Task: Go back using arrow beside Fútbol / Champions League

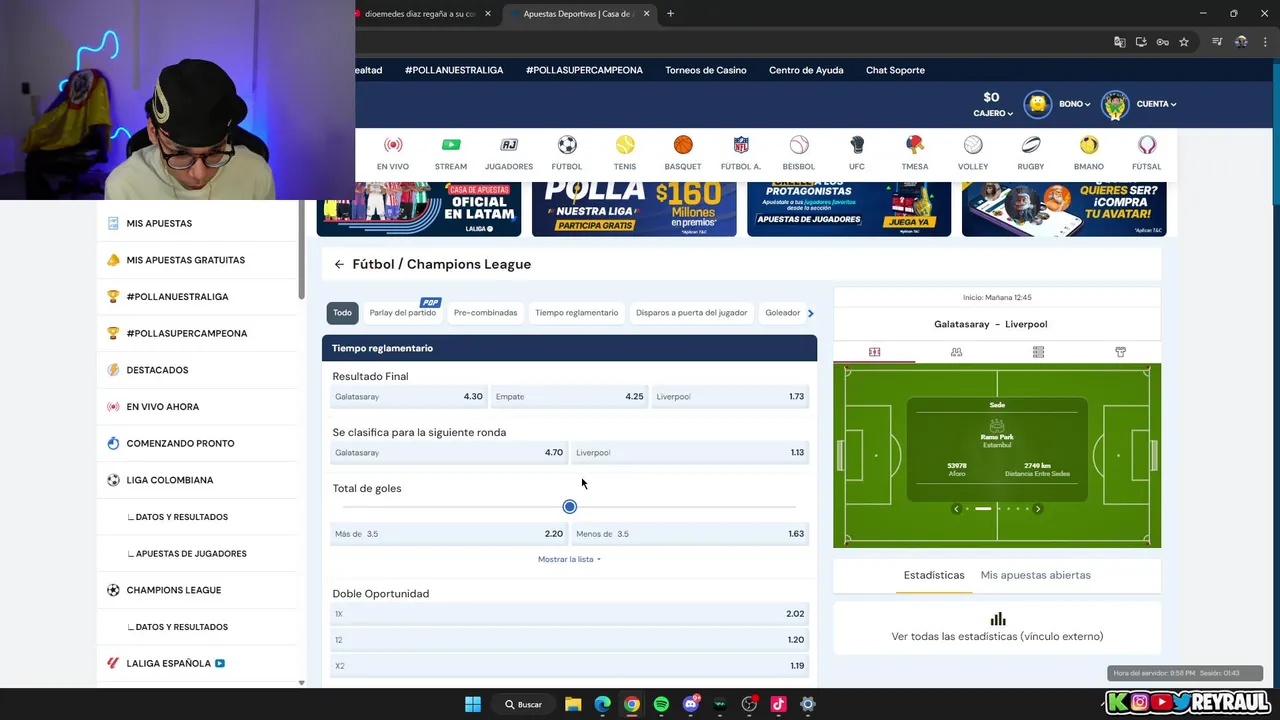Action: tap(339, 264)
